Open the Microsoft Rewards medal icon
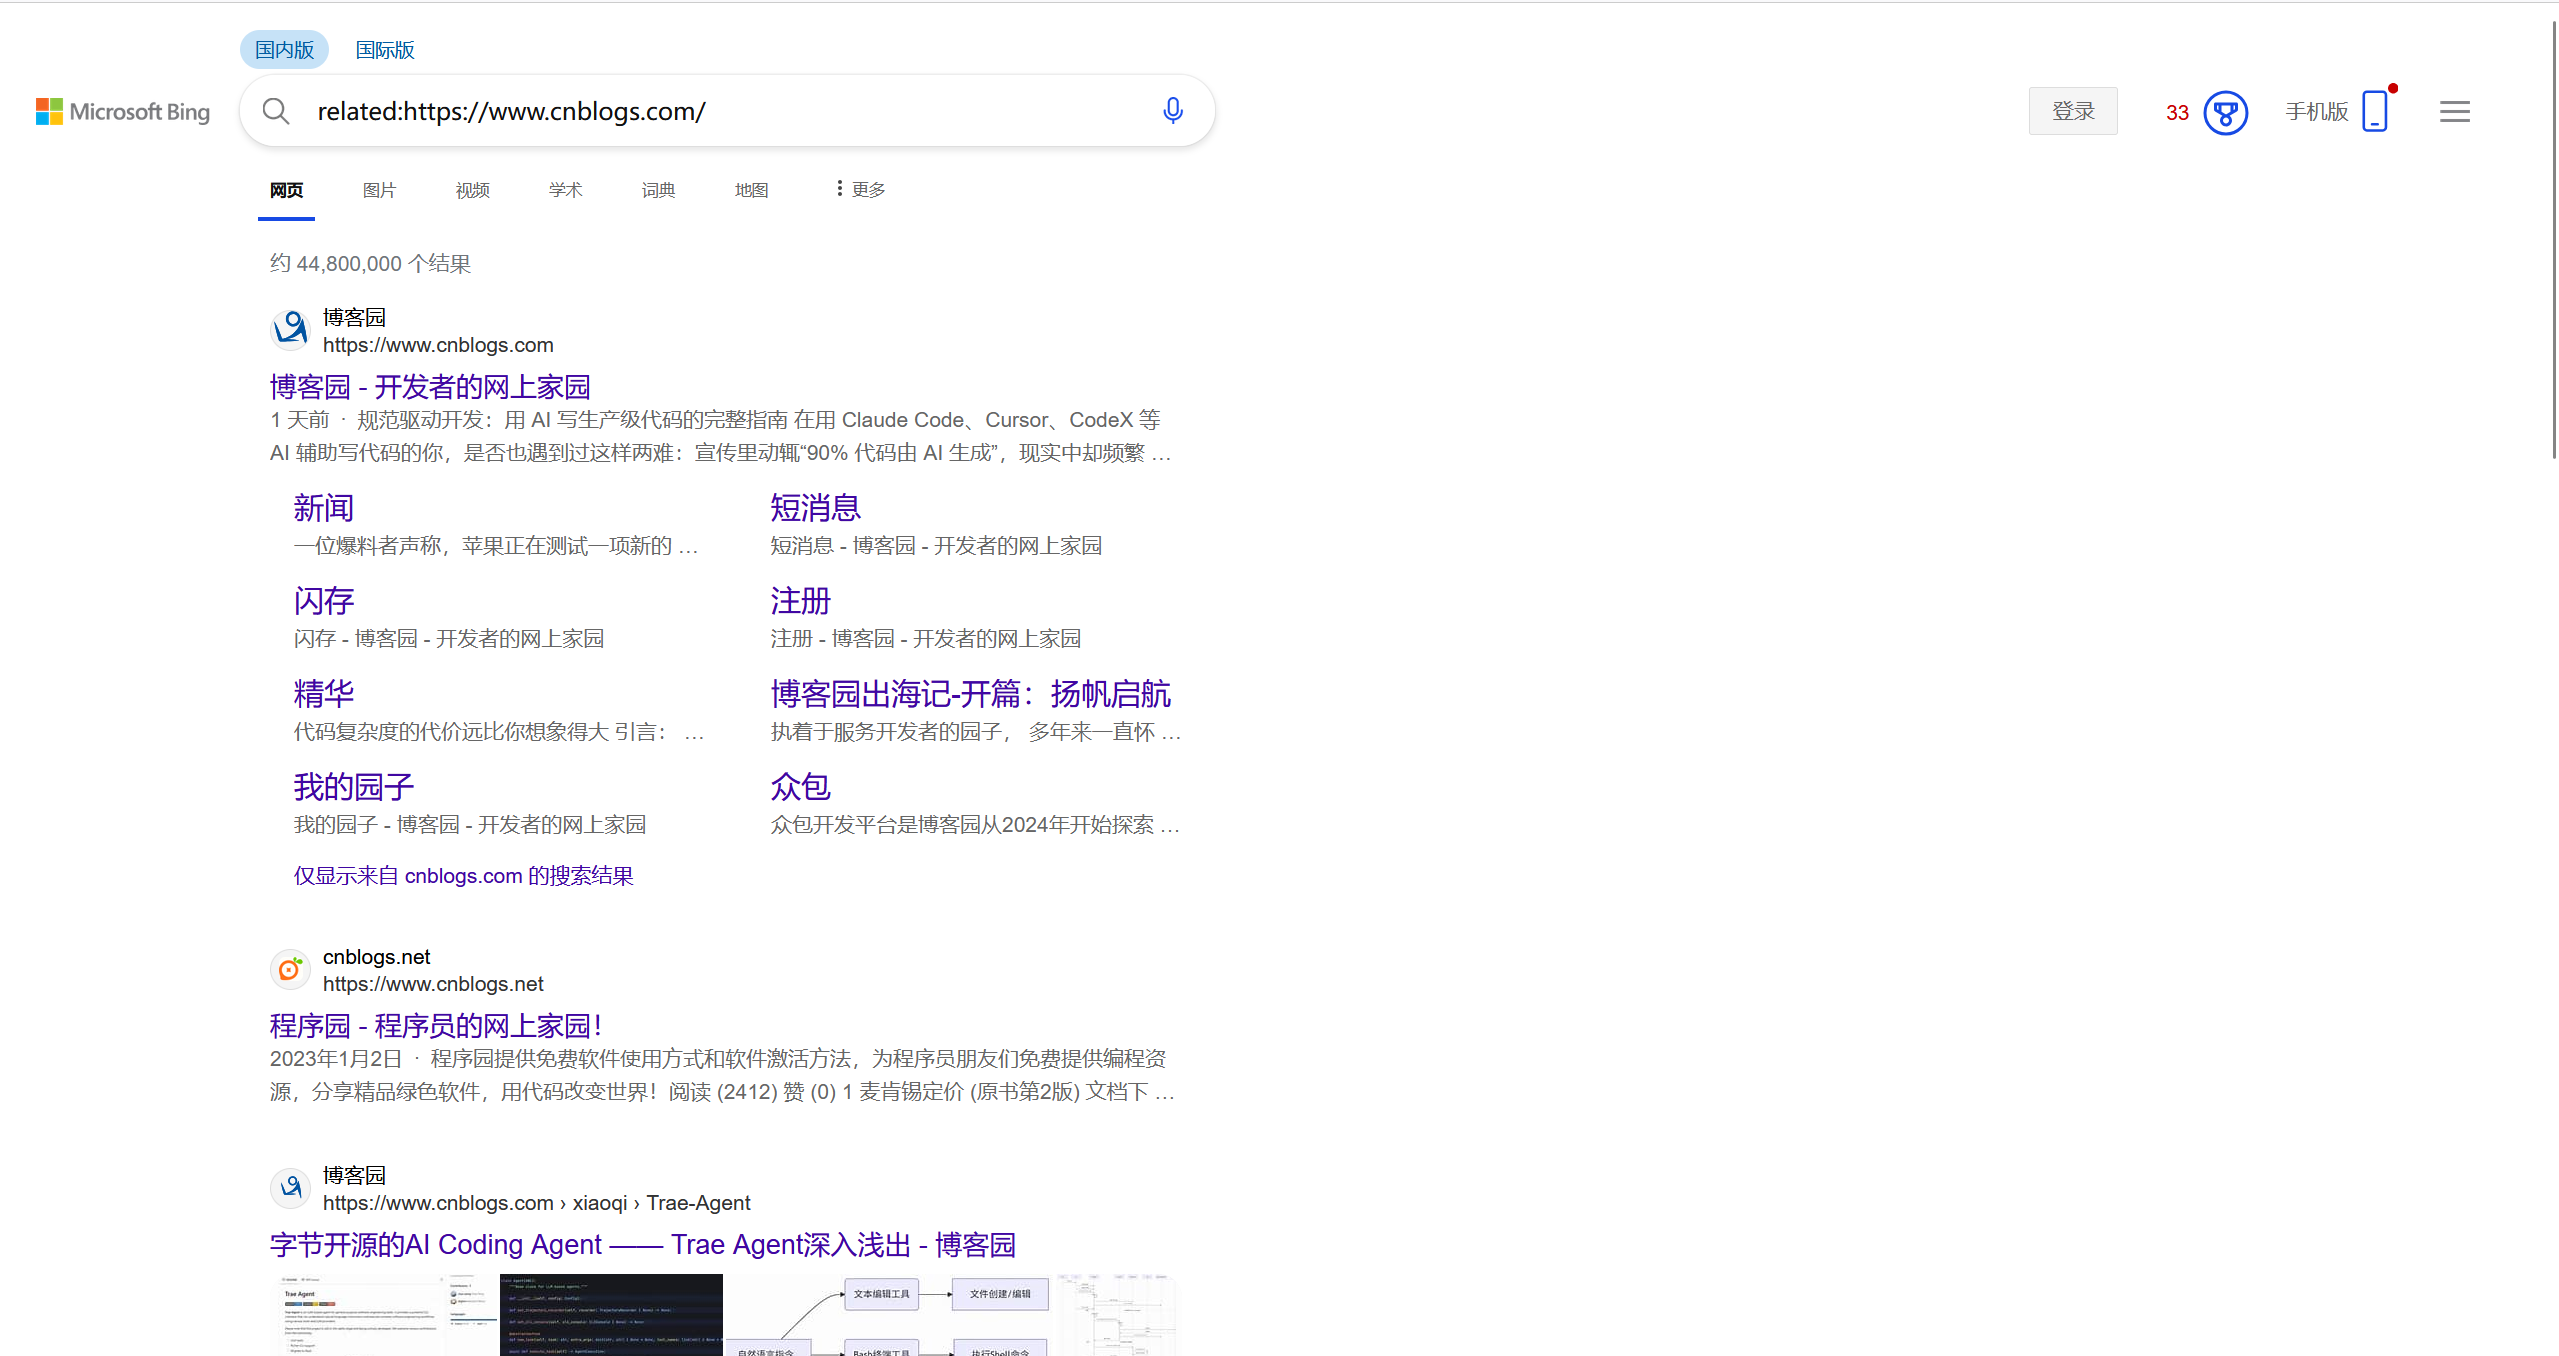Image resolution: width=2559 pixels, height=1356 pixels. point(2224,112)
